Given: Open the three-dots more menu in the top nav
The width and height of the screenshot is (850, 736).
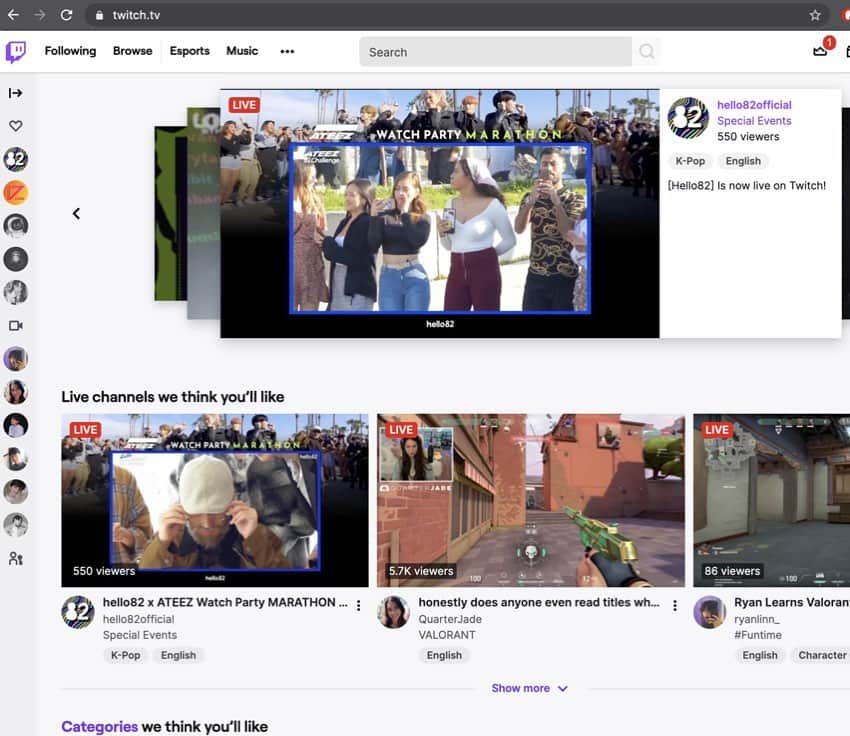Looking at the screenshot, I should tap(287, 51).
